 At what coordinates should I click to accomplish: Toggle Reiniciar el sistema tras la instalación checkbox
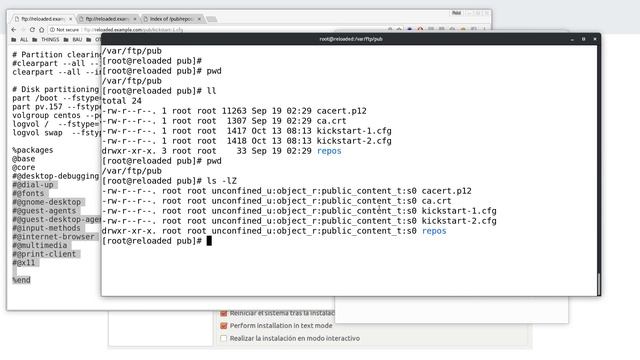tap(223, 313)
